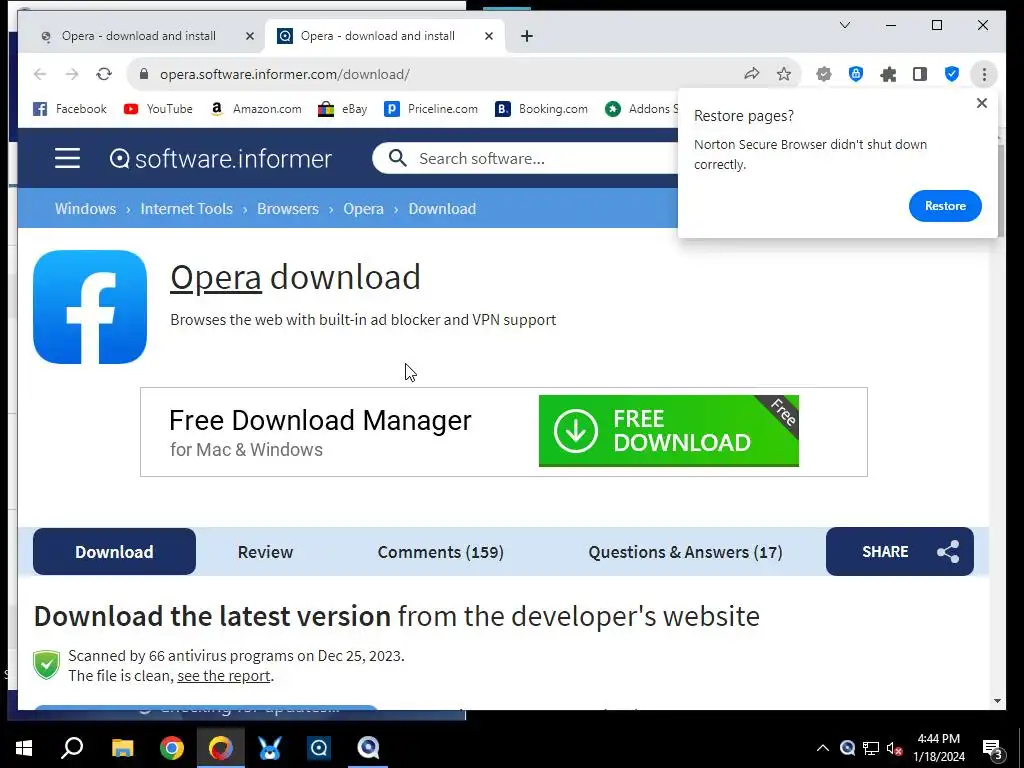Open the blue rabbit taskbar app
The width and height of the screenshot is (1024, 768).
pos(270,748)
